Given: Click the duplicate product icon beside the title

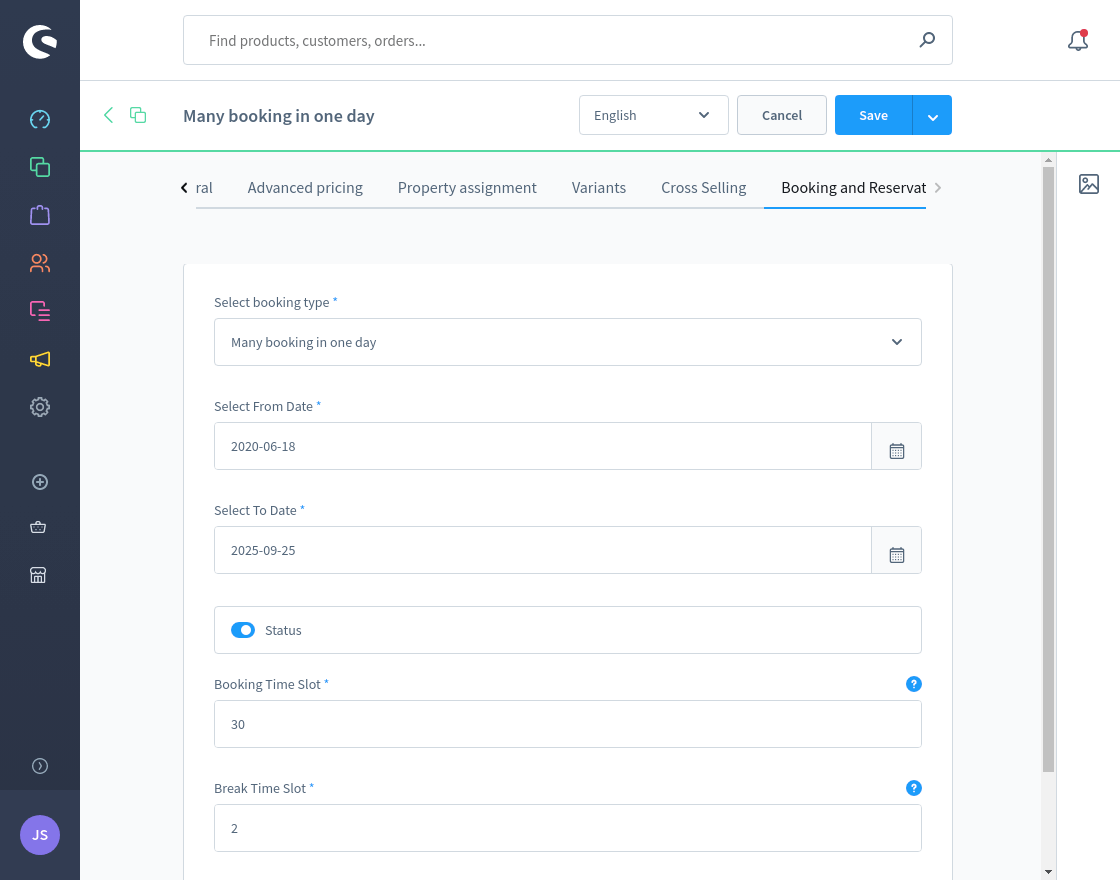Looking at the screenshot, I should 138,115.
